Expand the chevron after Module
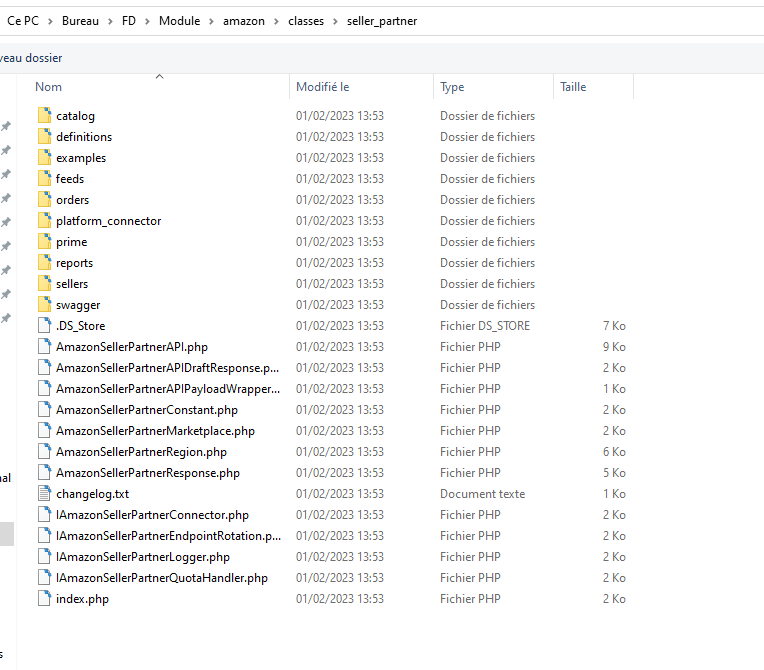Viewport: 764px width, 670px height. pyautogui.click(x=211, y=21)
